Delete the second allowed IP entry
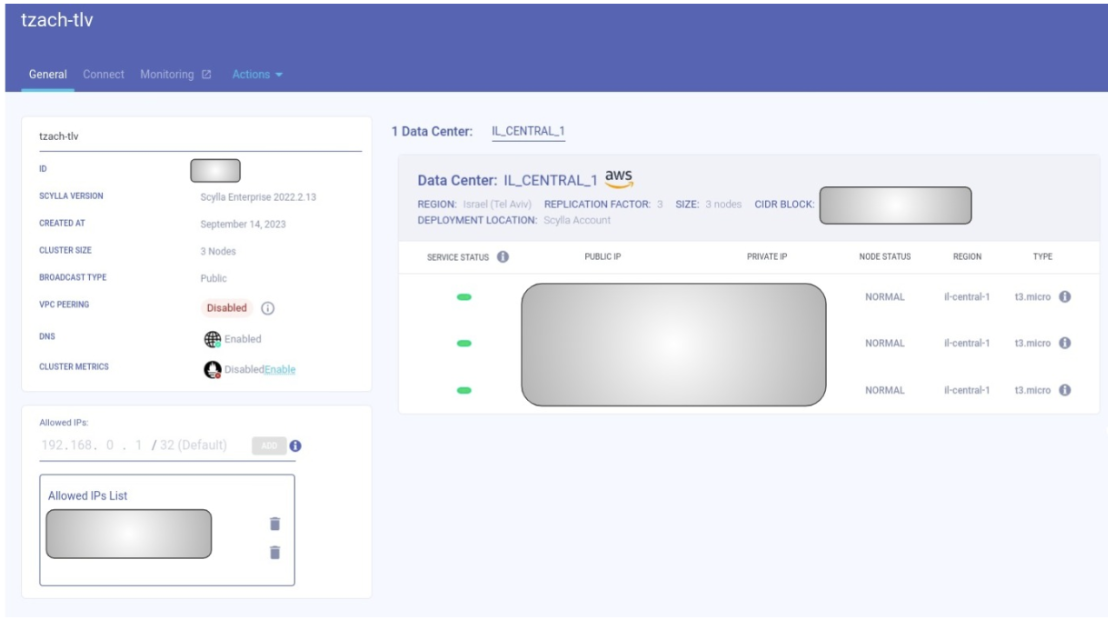 coord(275,553)
